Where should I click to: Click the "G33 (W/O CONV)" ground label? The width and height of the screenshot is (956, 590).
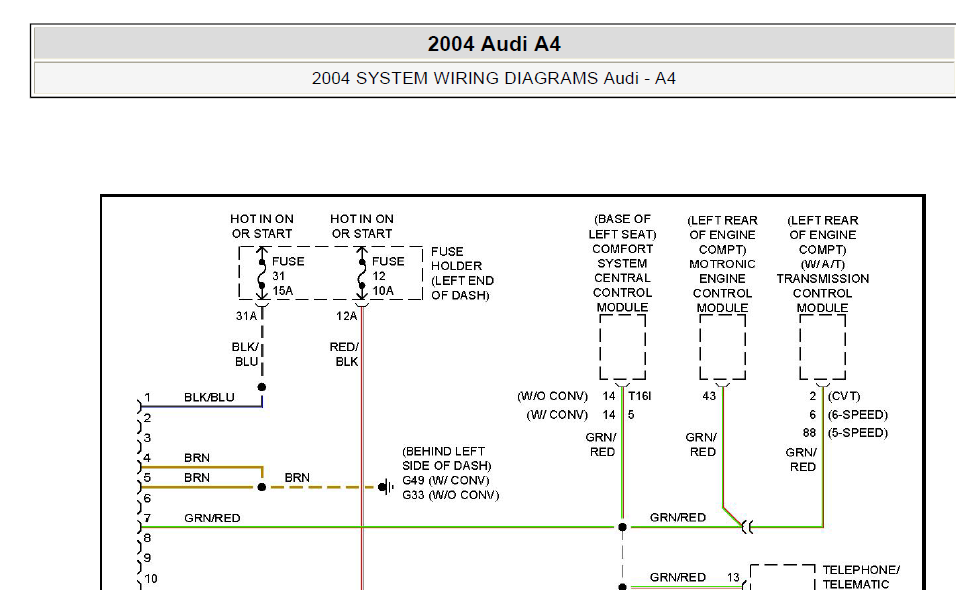(x=451, y=495)
